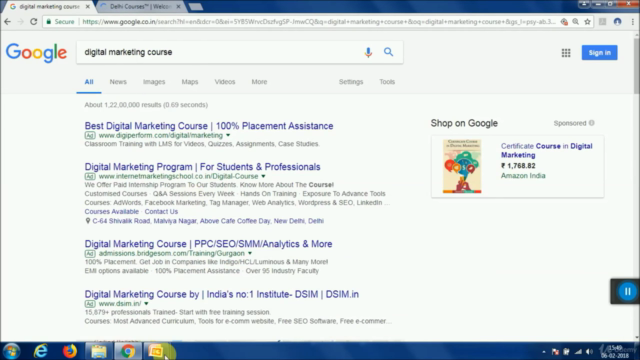Open a new browser tab
The width and height of the screenshot is (640, 360).
pos(196,7)
